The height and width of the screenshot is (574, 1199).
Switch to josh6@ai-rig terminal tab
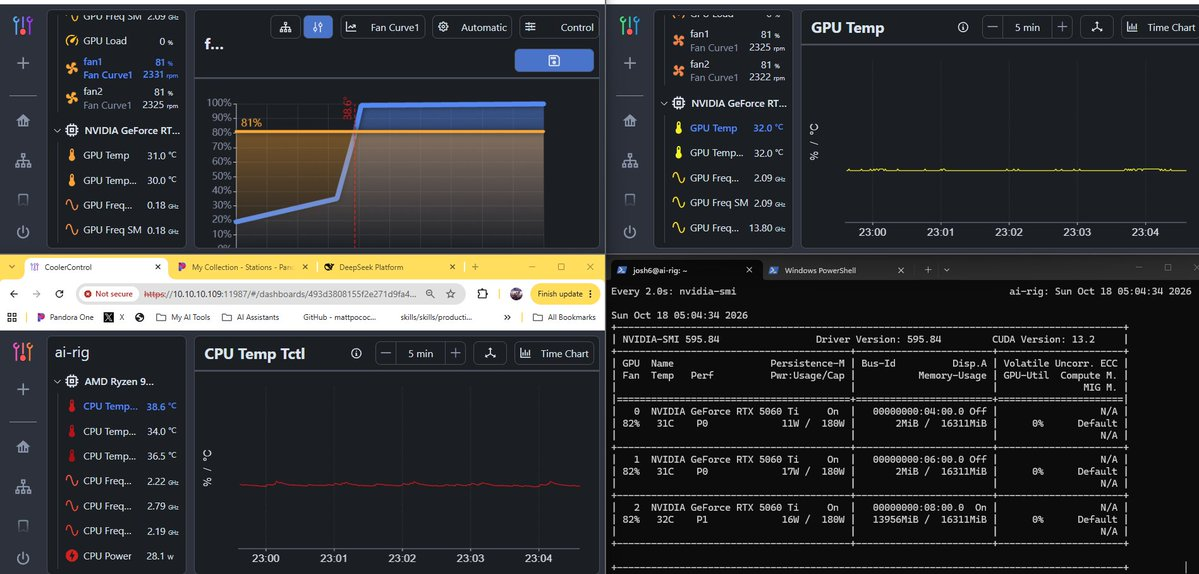coord(686,270)
